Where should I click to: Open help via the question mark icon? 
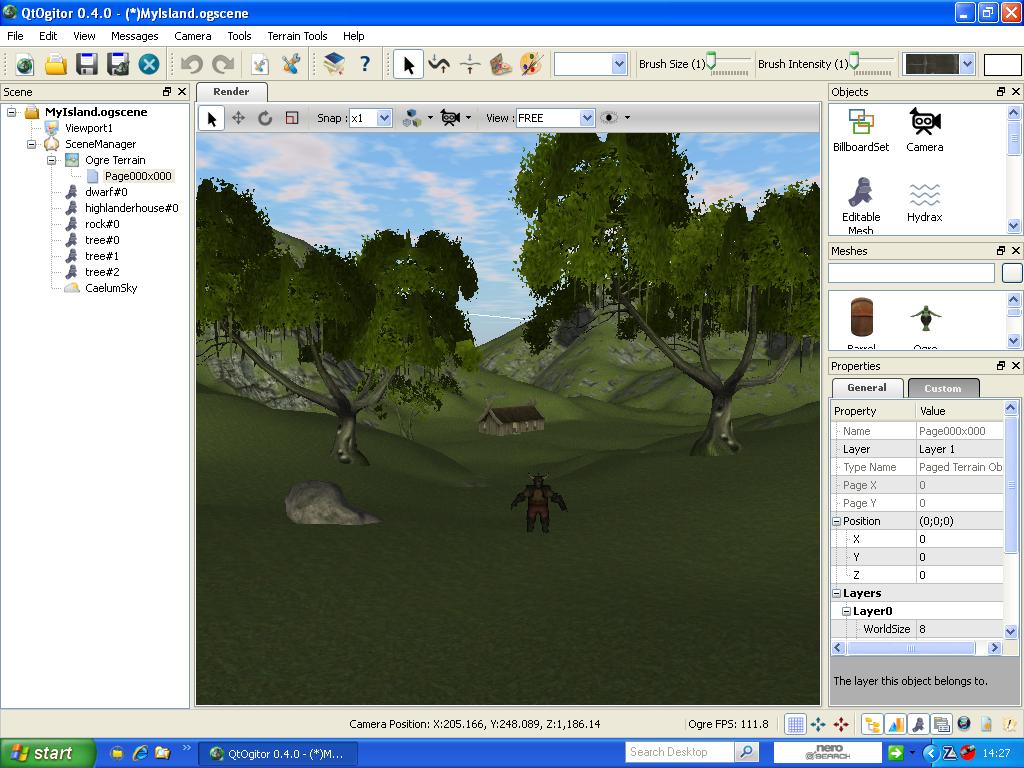click(365, 64)
